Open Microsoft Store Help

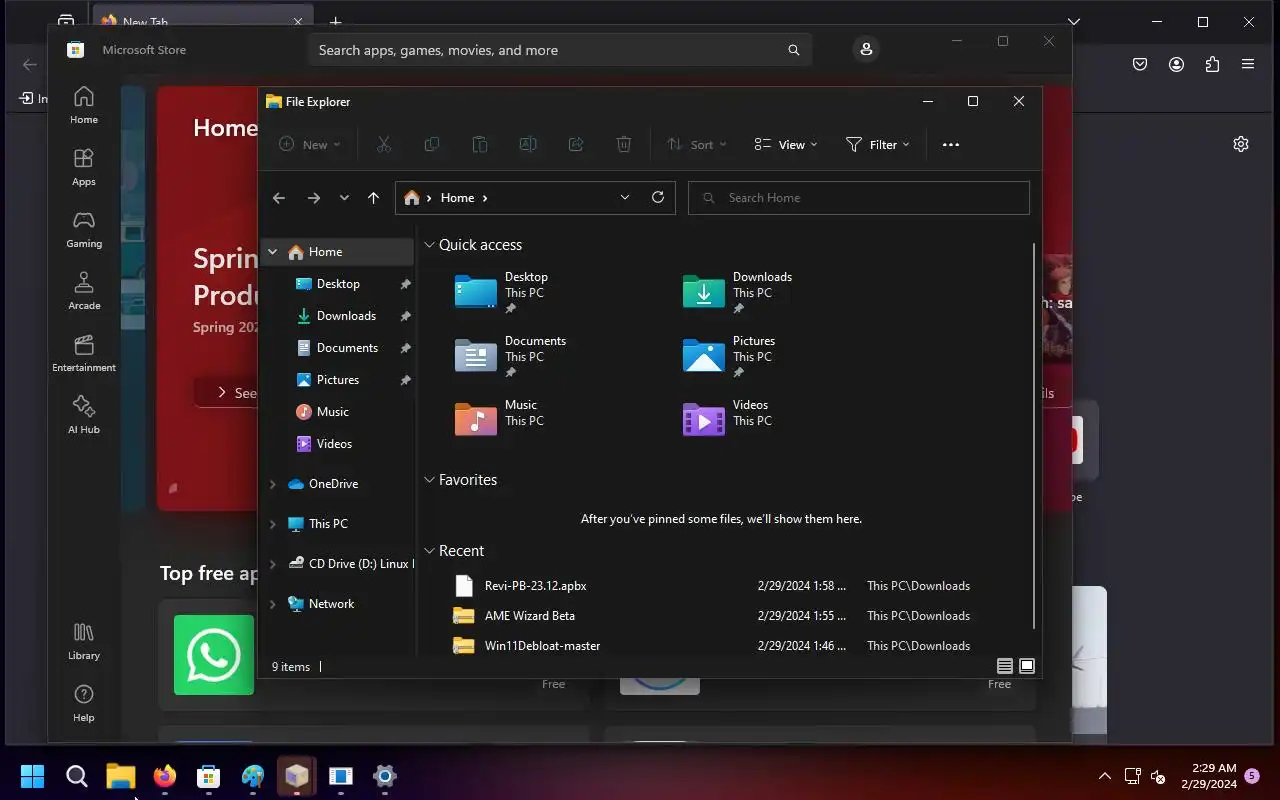click(x=84, y=703)
